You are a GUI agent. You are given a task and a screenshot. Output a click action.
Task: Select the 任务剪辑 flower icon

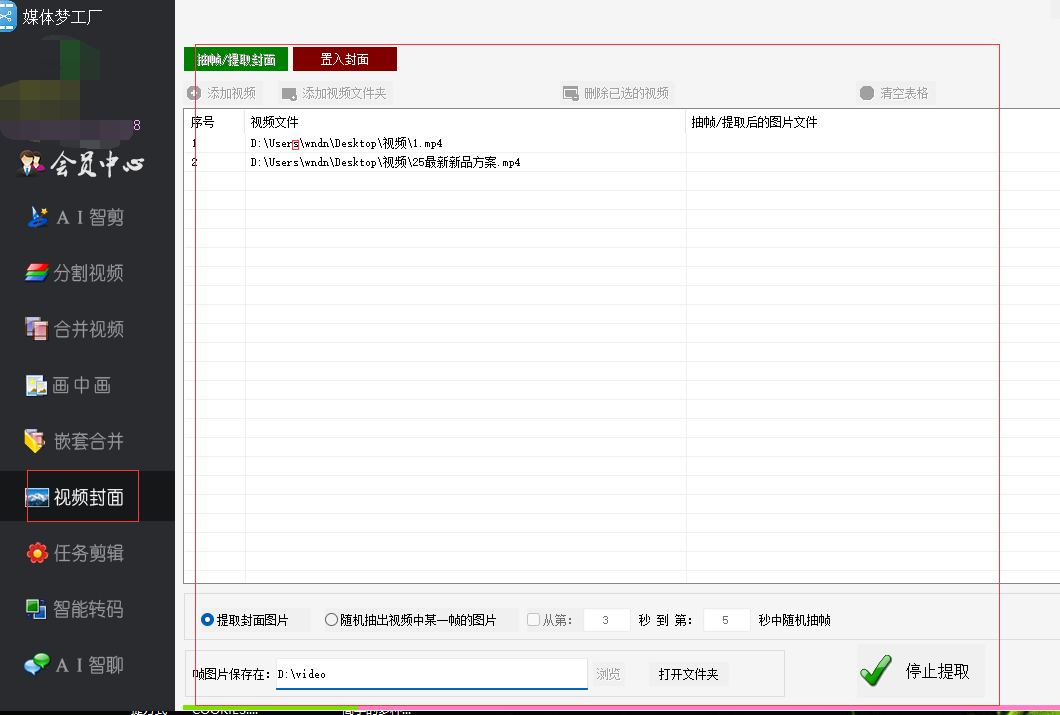pos(36,553)
